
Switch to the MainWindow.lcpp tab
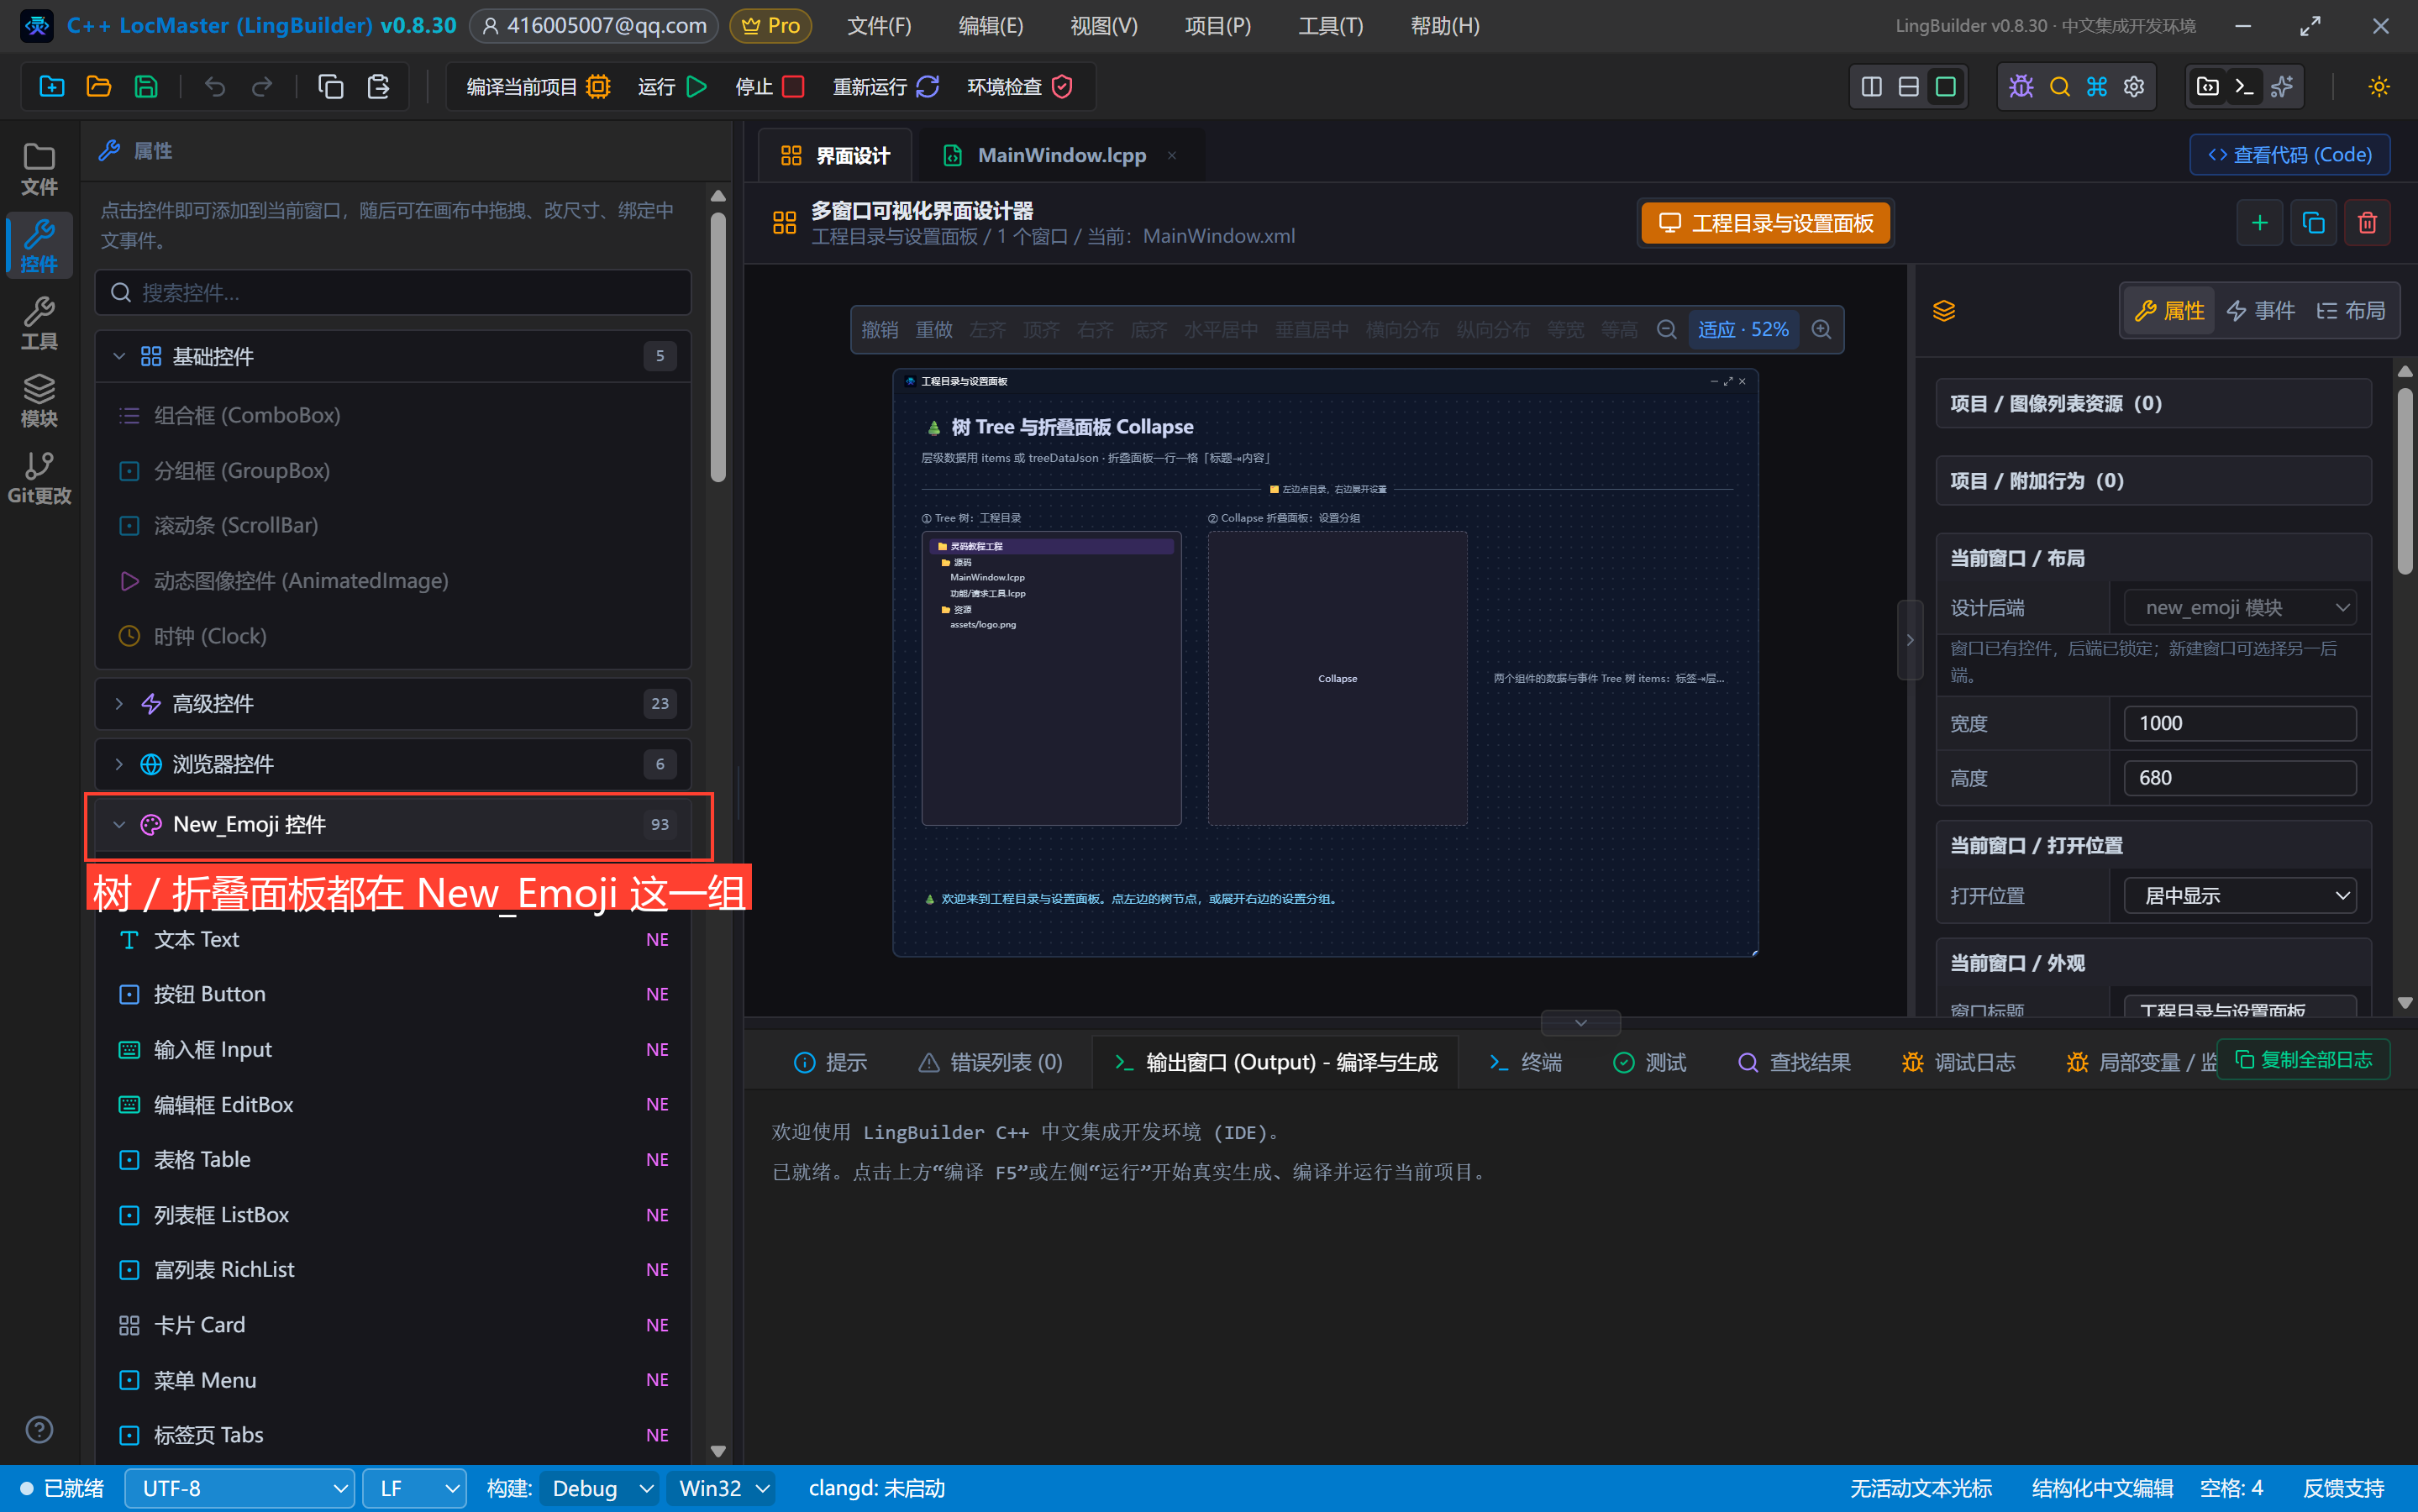pyautogui.click(x=1062, y=155)
